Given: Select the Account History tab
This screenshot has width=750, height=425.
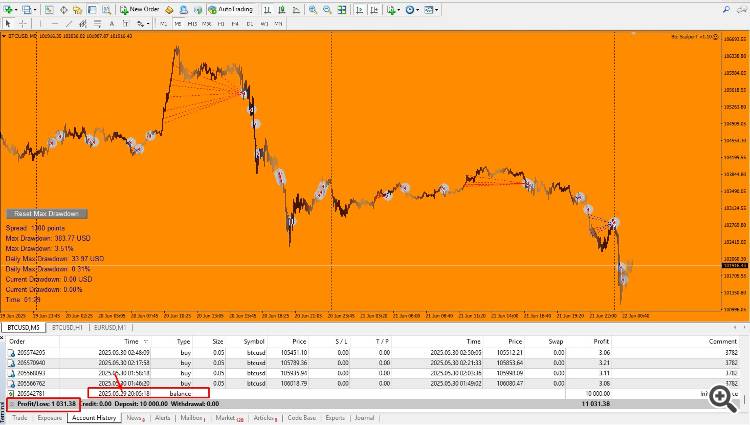Looking at the screenshot, I should point(94,418).
